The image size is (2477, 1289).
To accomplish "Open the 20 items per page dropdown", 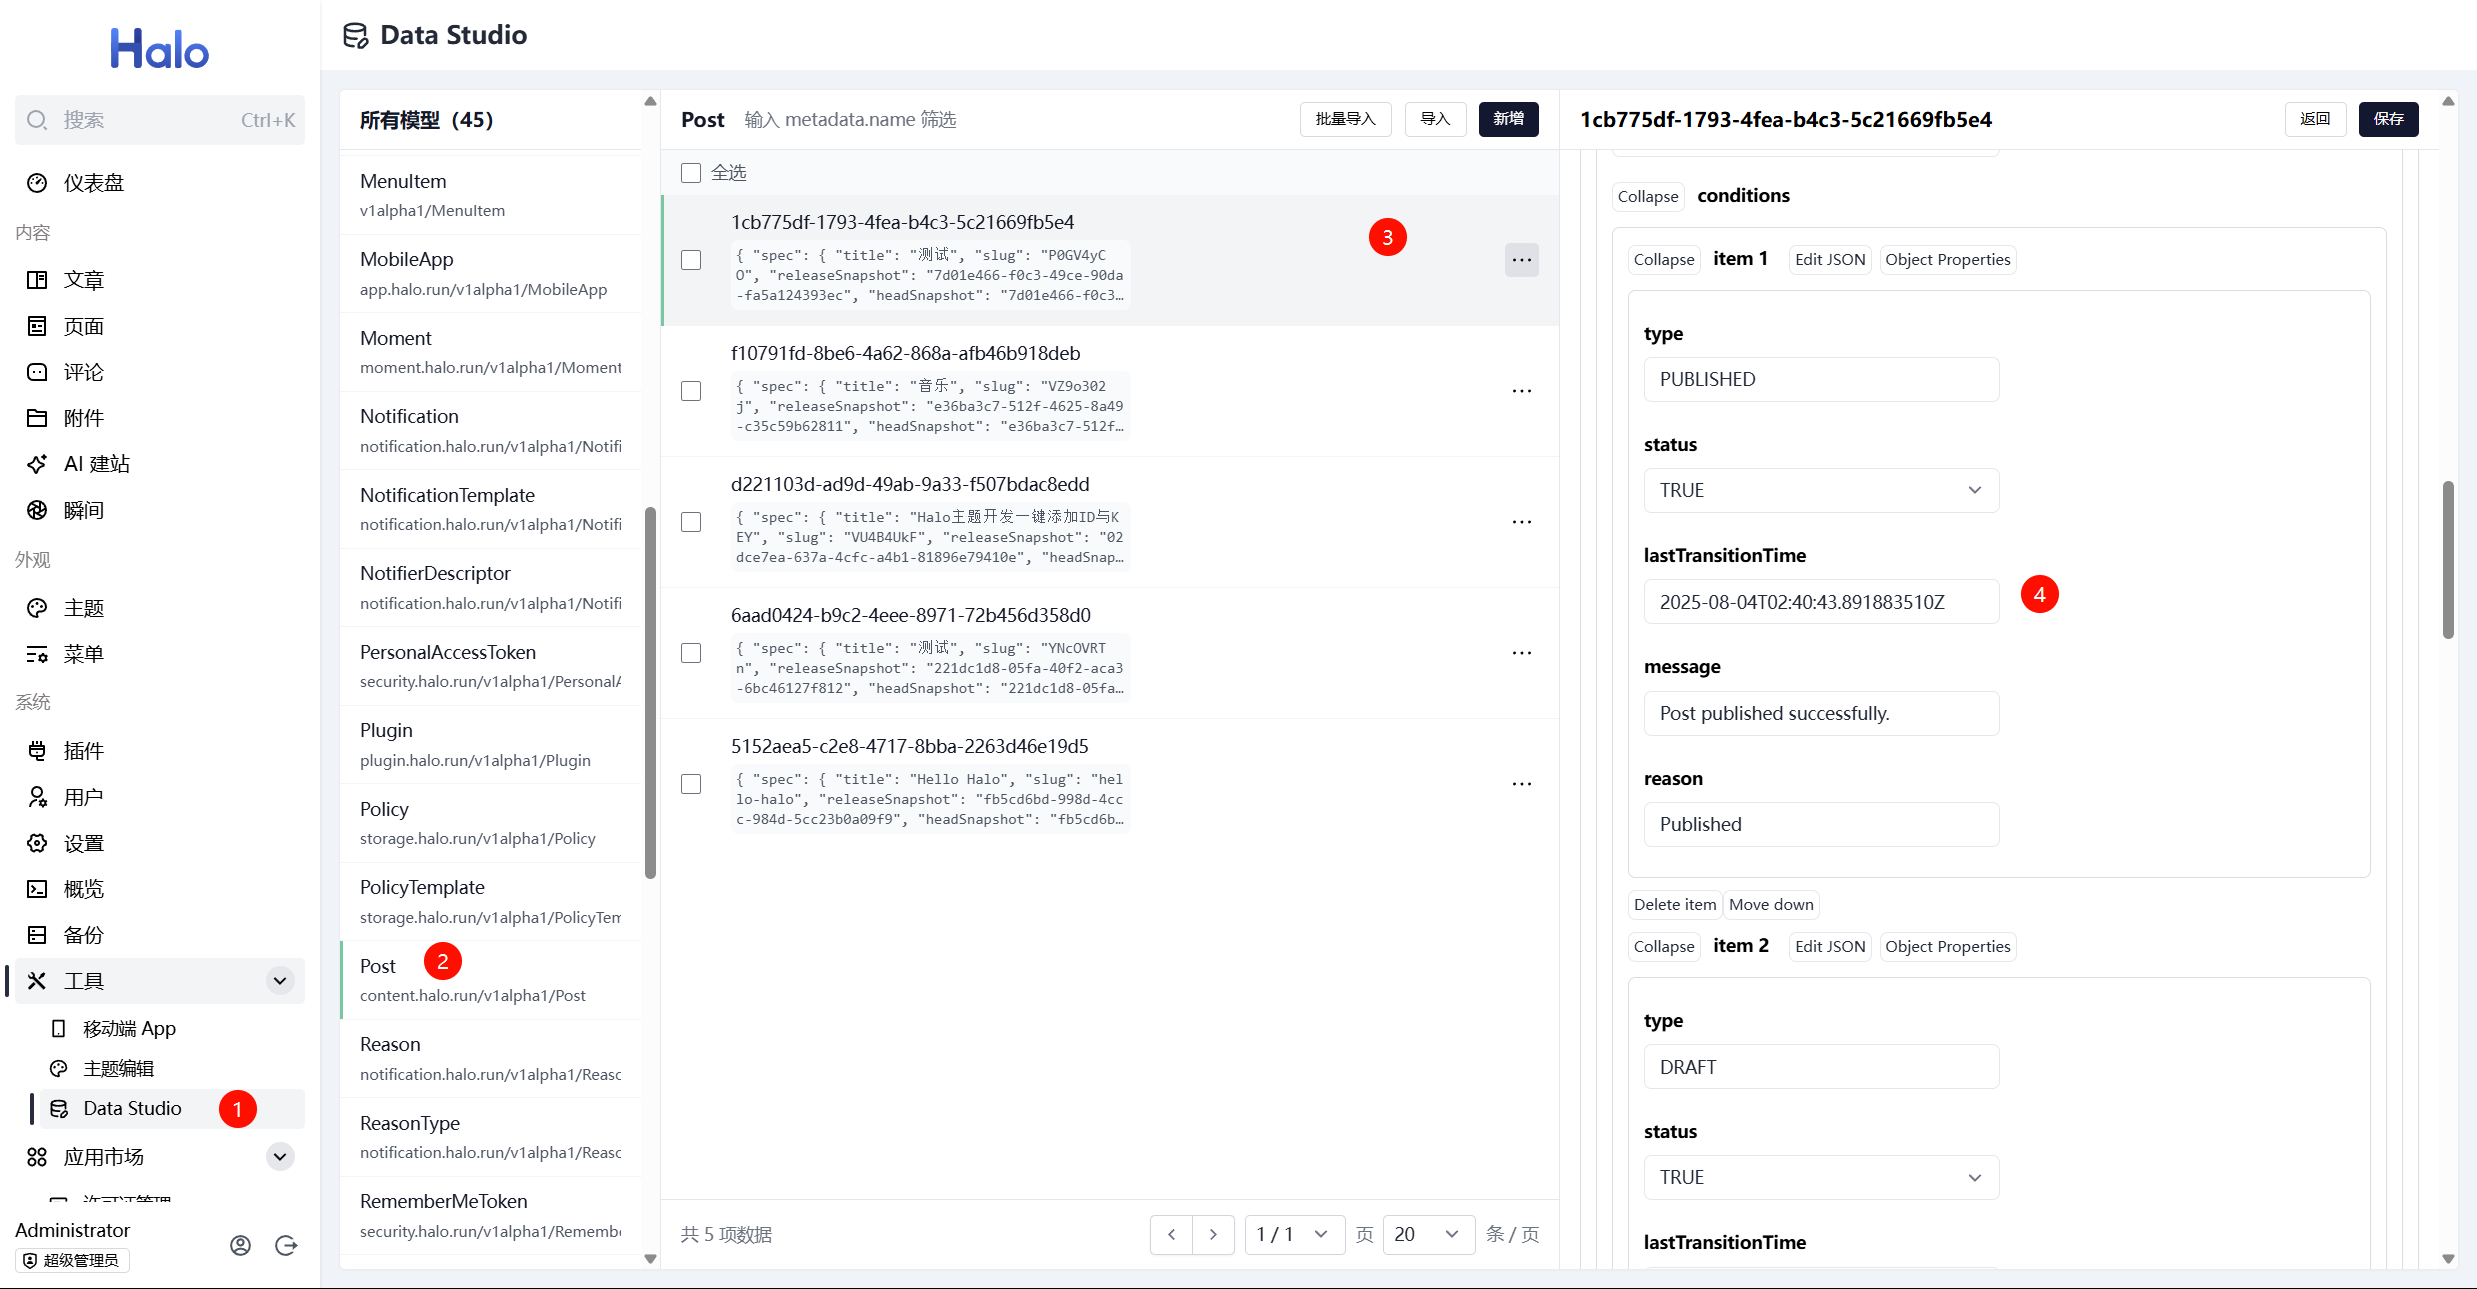I will 1428,1234.
